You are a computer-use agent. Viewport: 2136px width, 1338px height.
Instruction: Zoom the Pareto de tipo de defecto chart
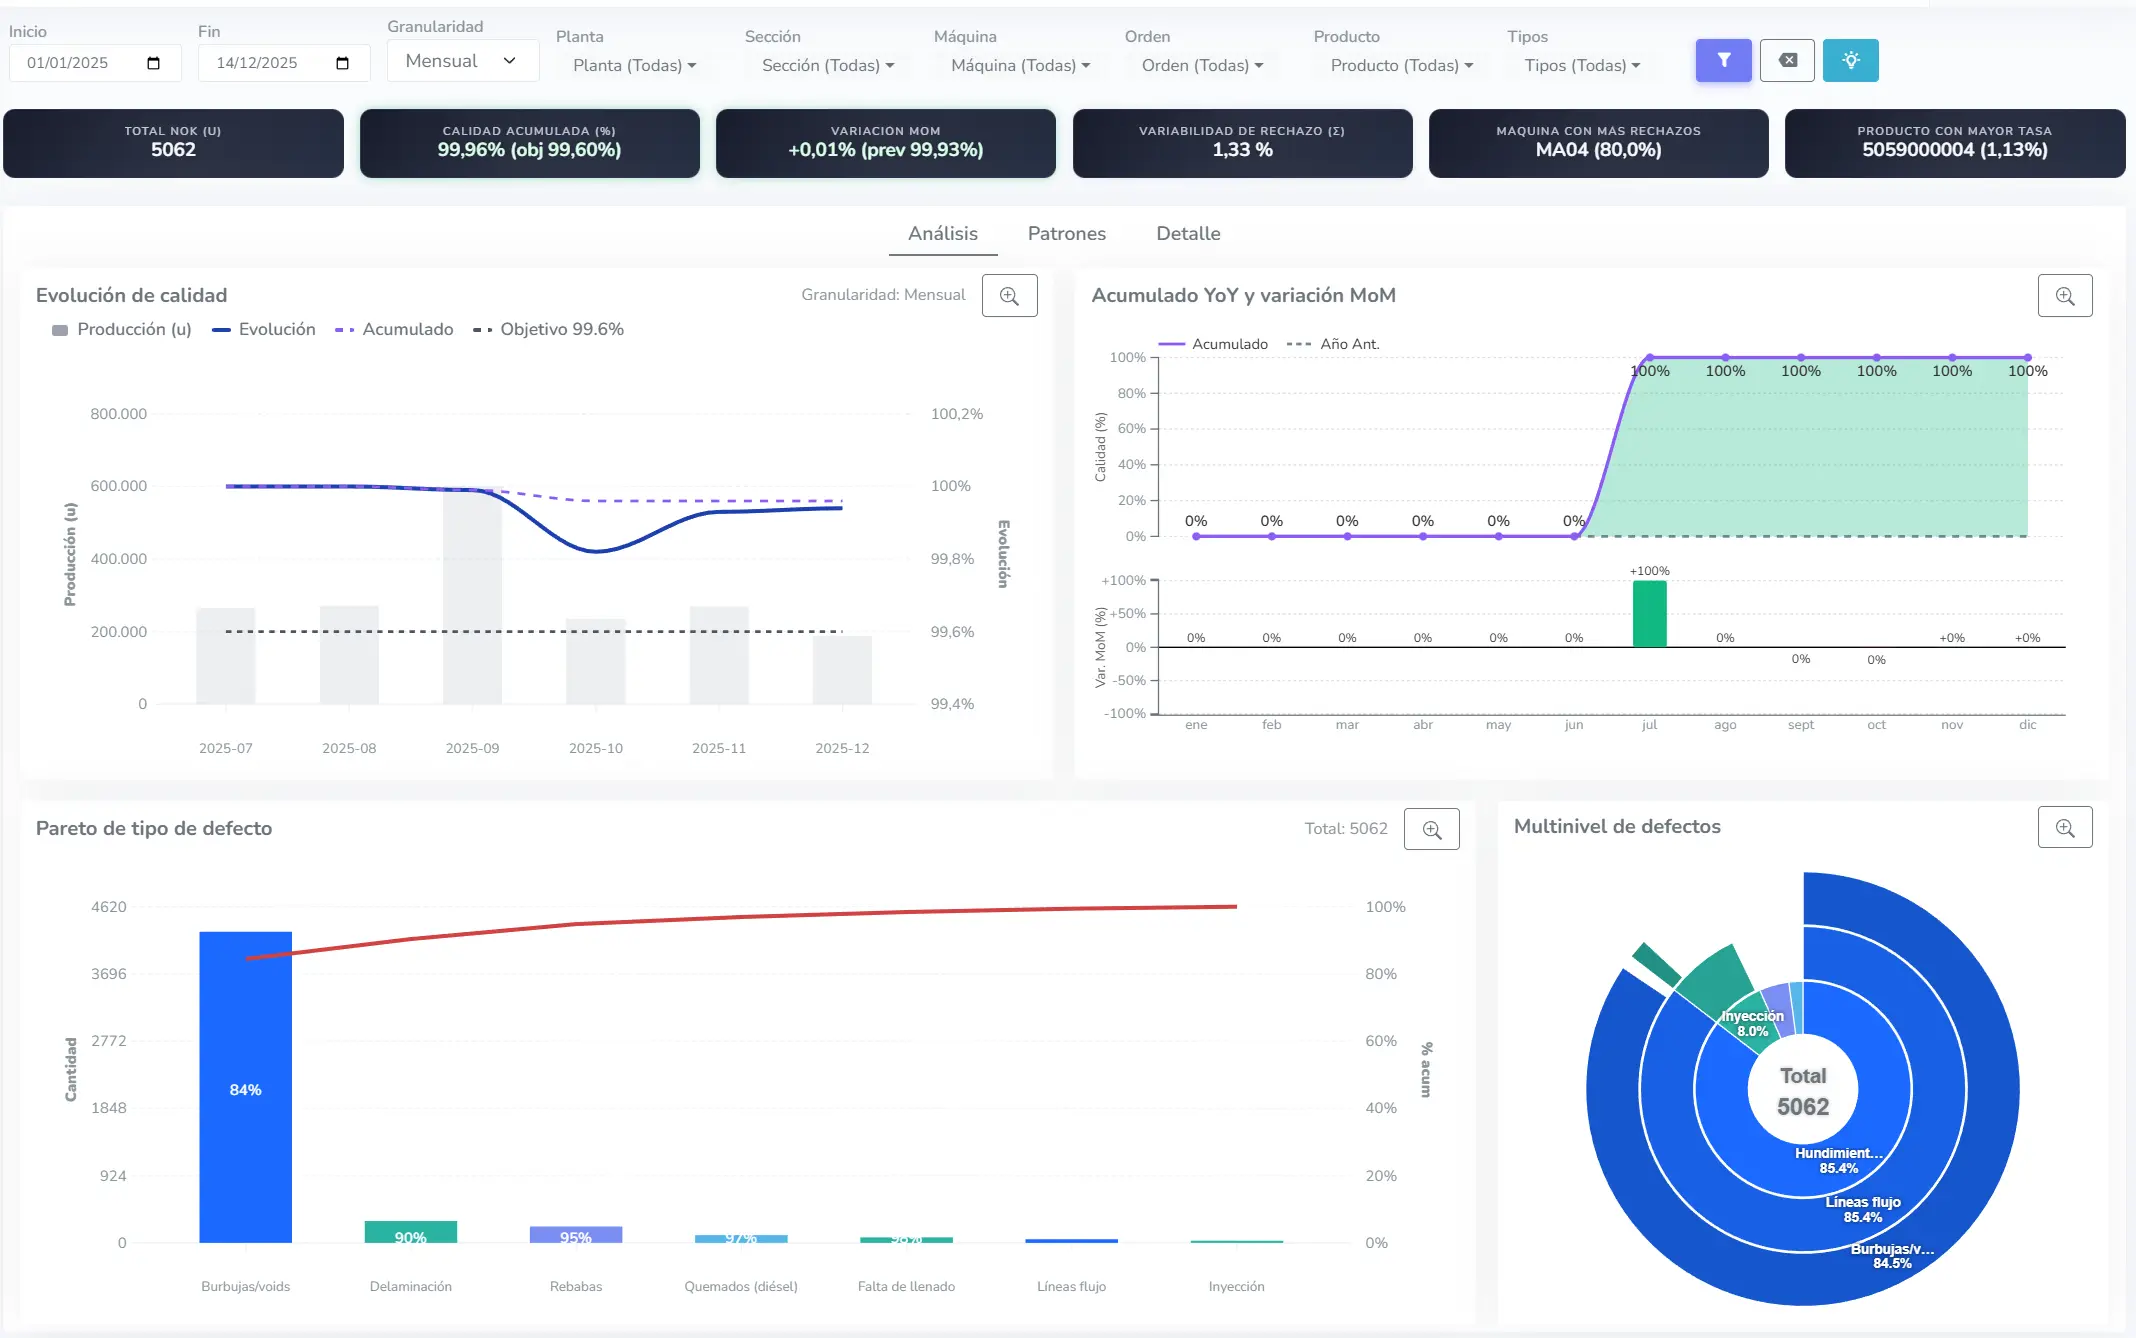(1431, 828)
